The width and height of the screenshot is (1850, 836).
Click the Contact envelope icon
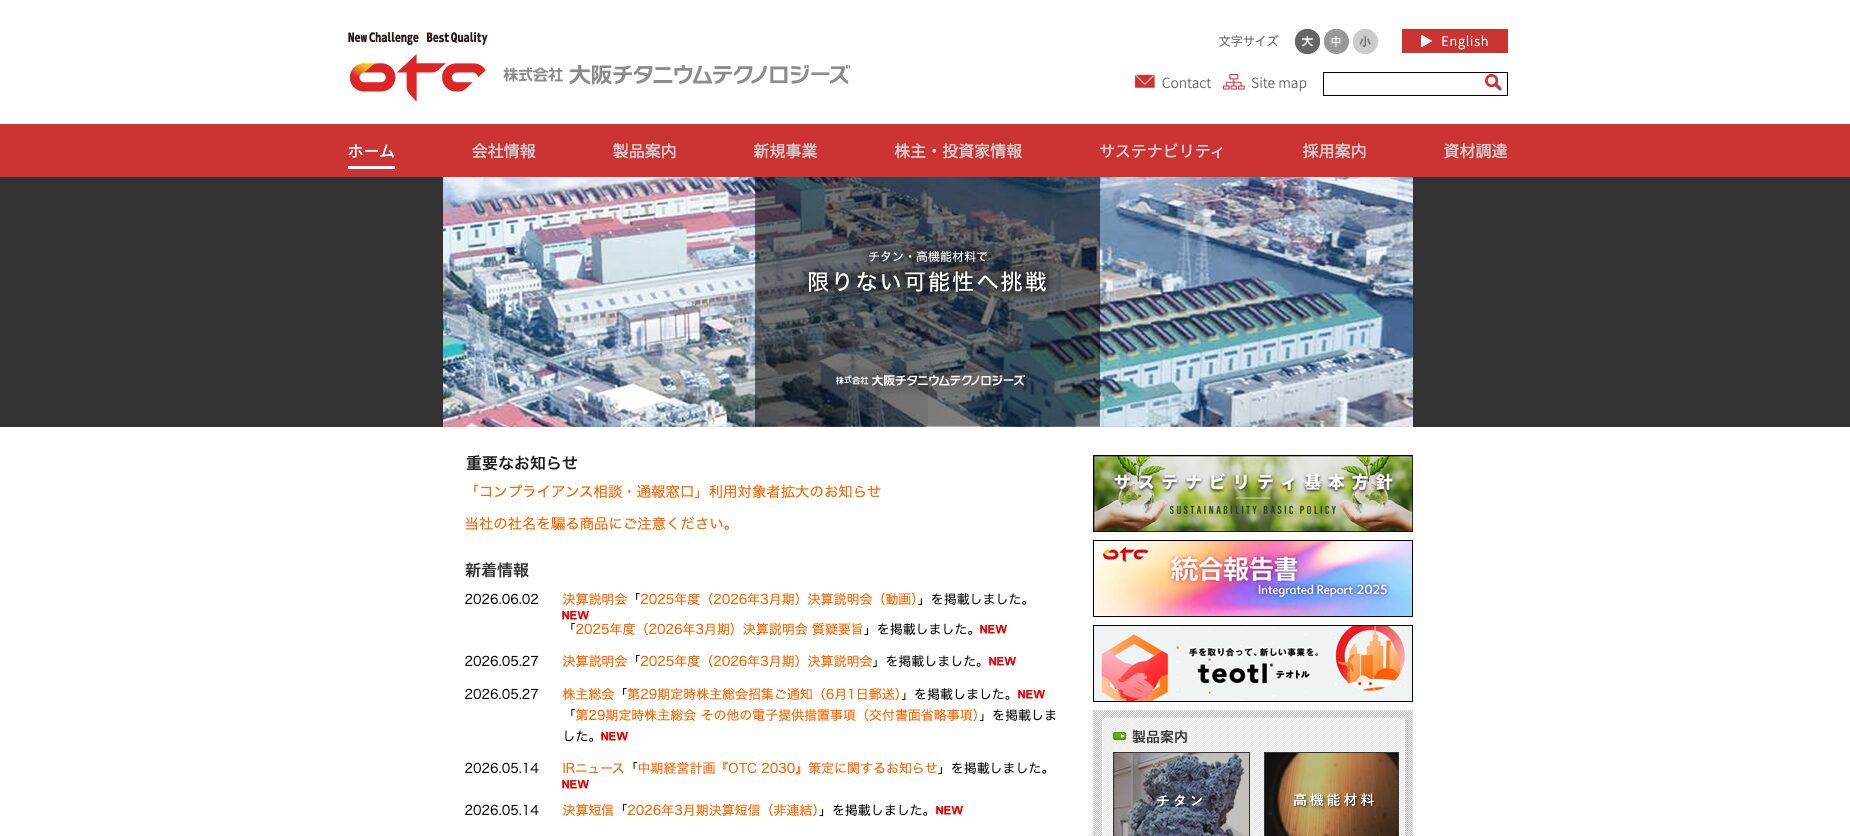[x=1145, y=82]
